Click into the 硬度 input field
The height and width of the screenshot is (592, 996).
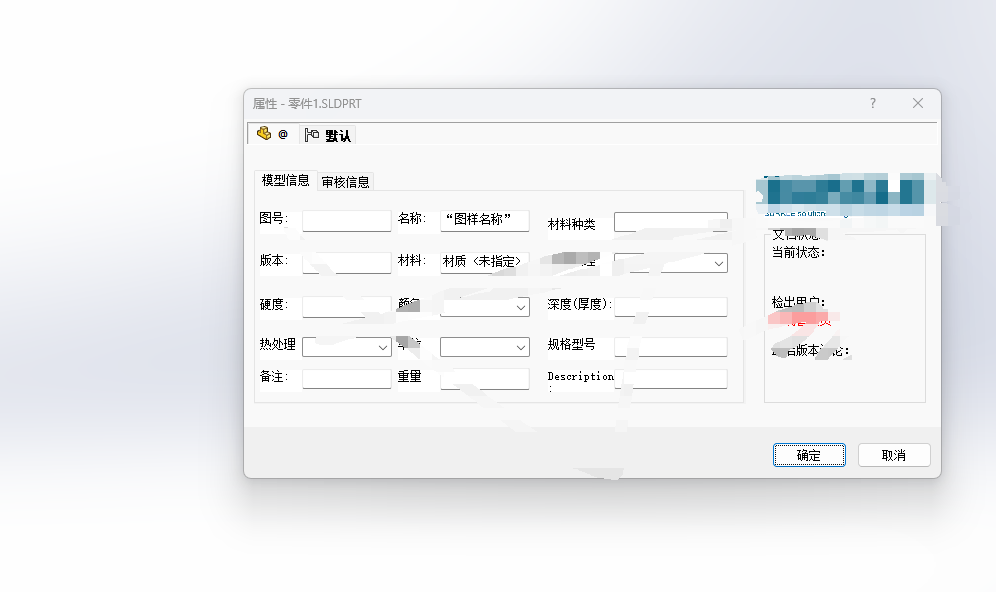click(346, 307)
